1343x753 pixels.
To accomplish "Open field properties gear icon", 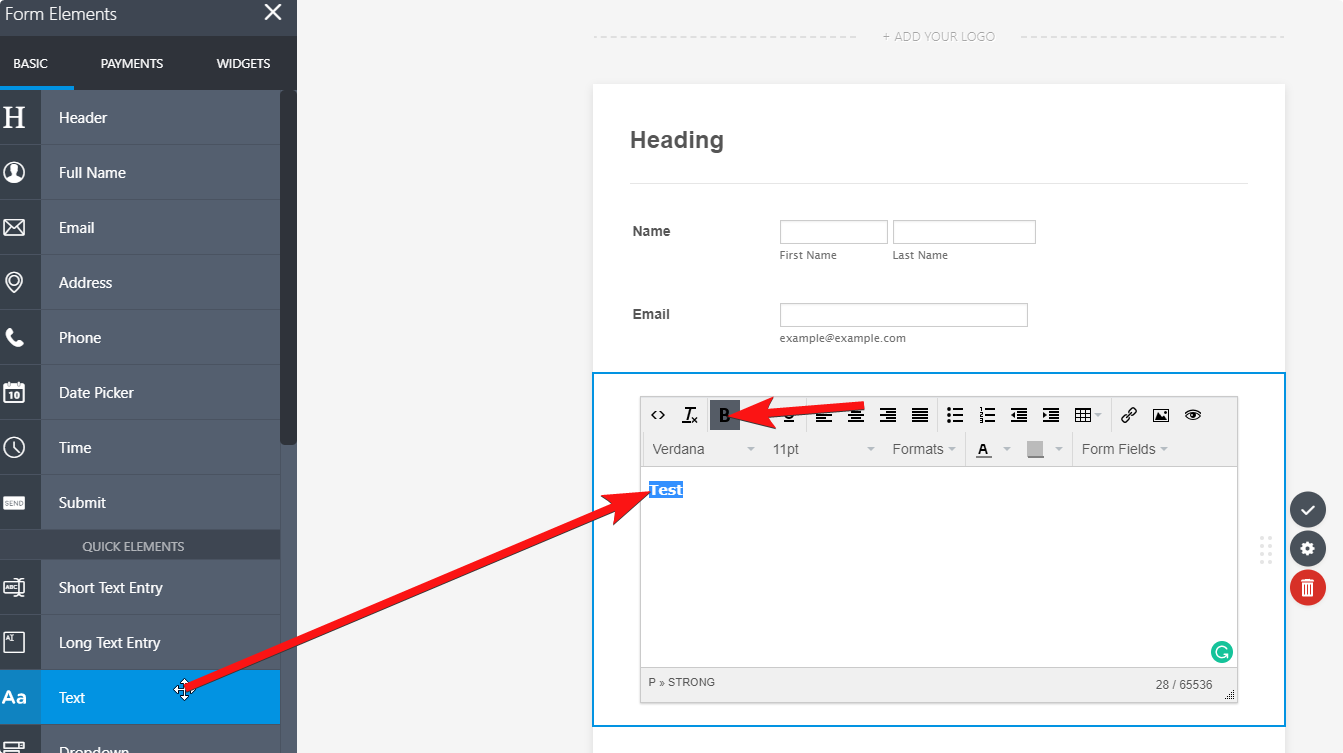I will pos(1307,549).
